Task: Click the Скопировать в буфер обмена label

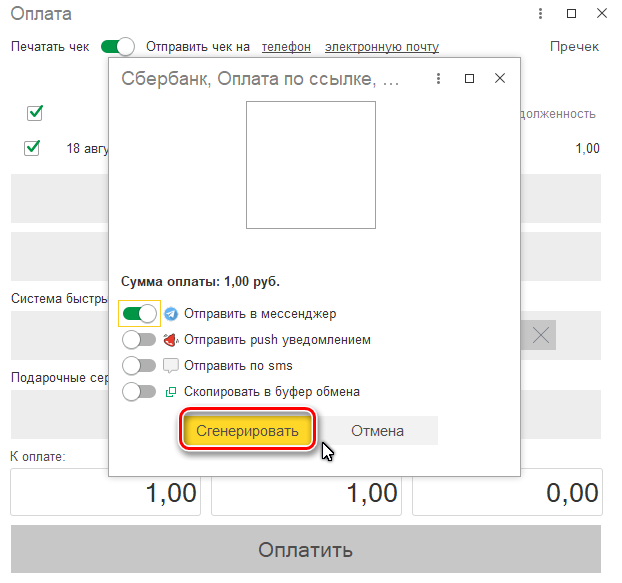Action: (x=272, y=392)
